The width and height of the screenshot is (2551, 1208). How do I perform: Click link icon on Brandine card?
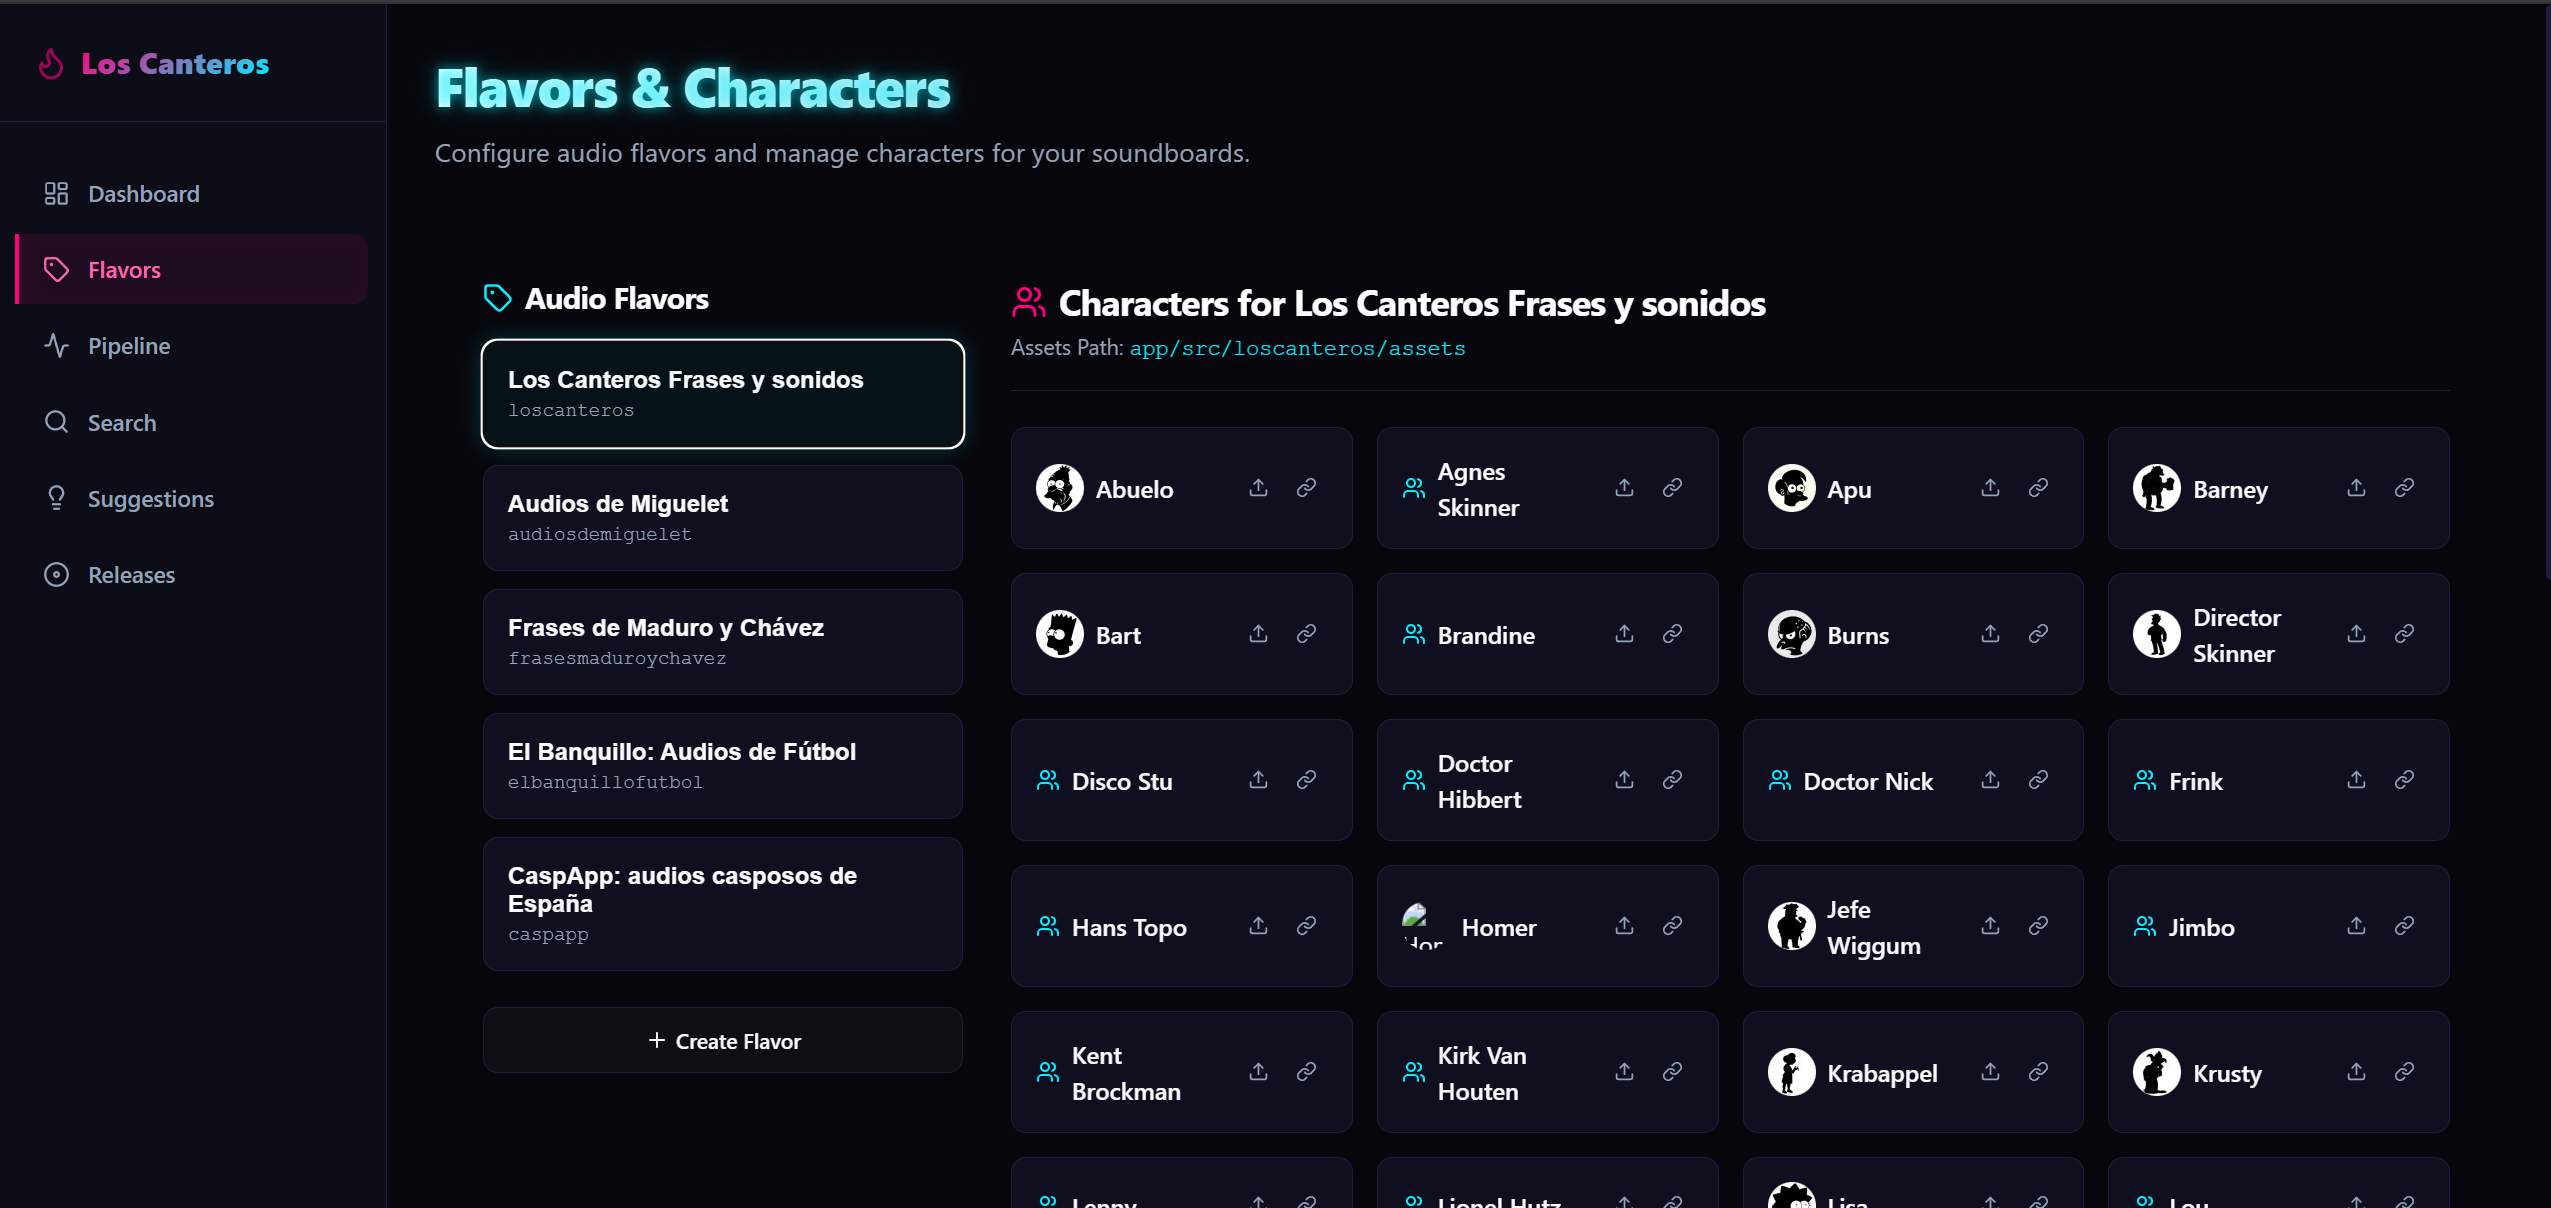tap(1672, 633)
